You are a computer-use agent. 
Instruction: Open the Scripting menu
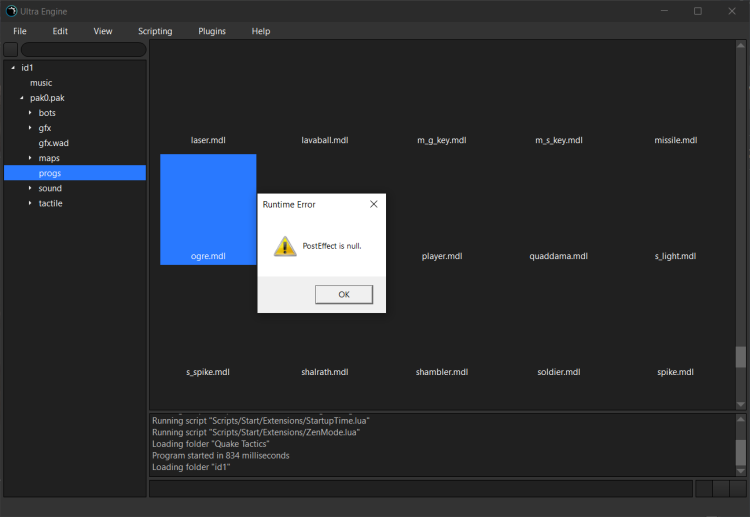[155, 31]
